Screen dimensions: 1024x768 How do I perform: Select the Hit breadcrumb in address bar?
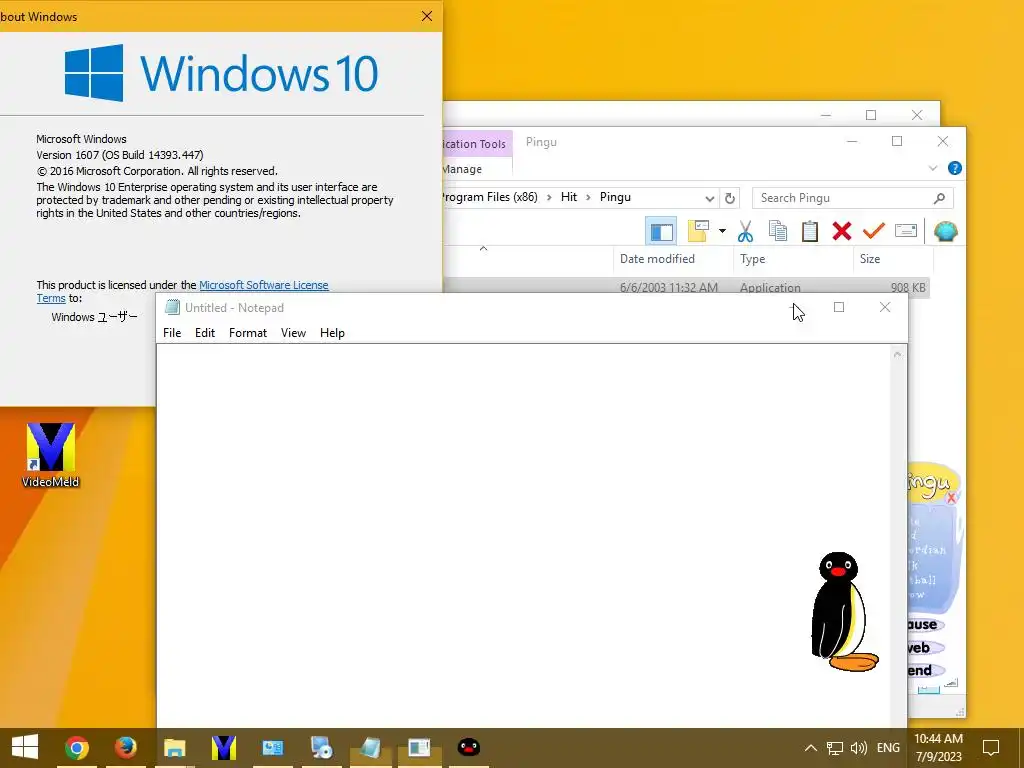click(569, 197)
